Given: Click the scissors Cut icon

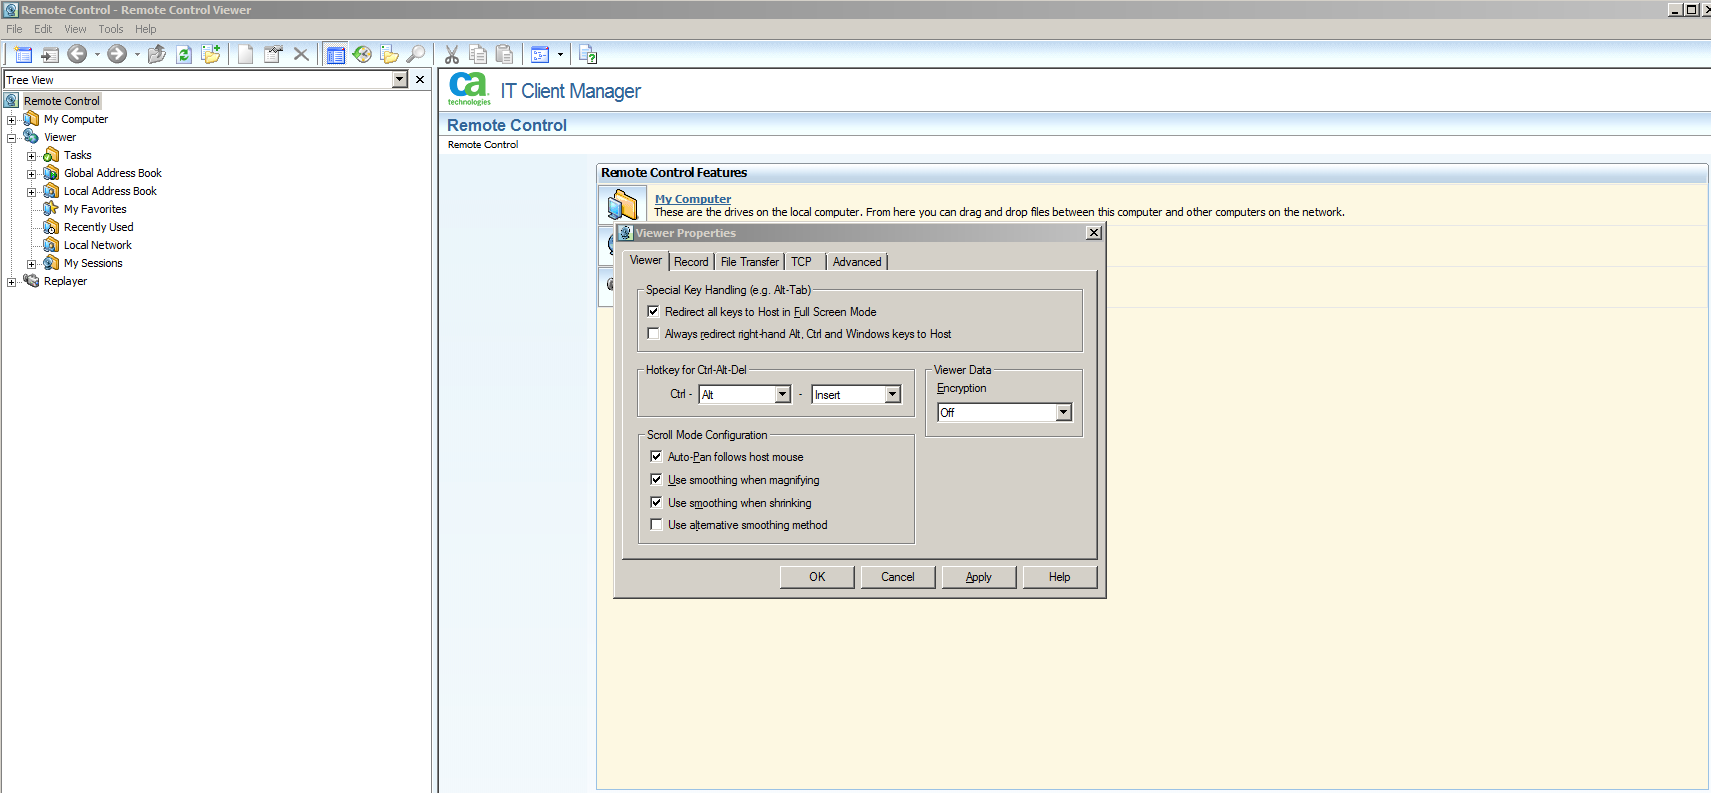Looking at the screenshot, I should pyautogui.click(x=452, y=54).
